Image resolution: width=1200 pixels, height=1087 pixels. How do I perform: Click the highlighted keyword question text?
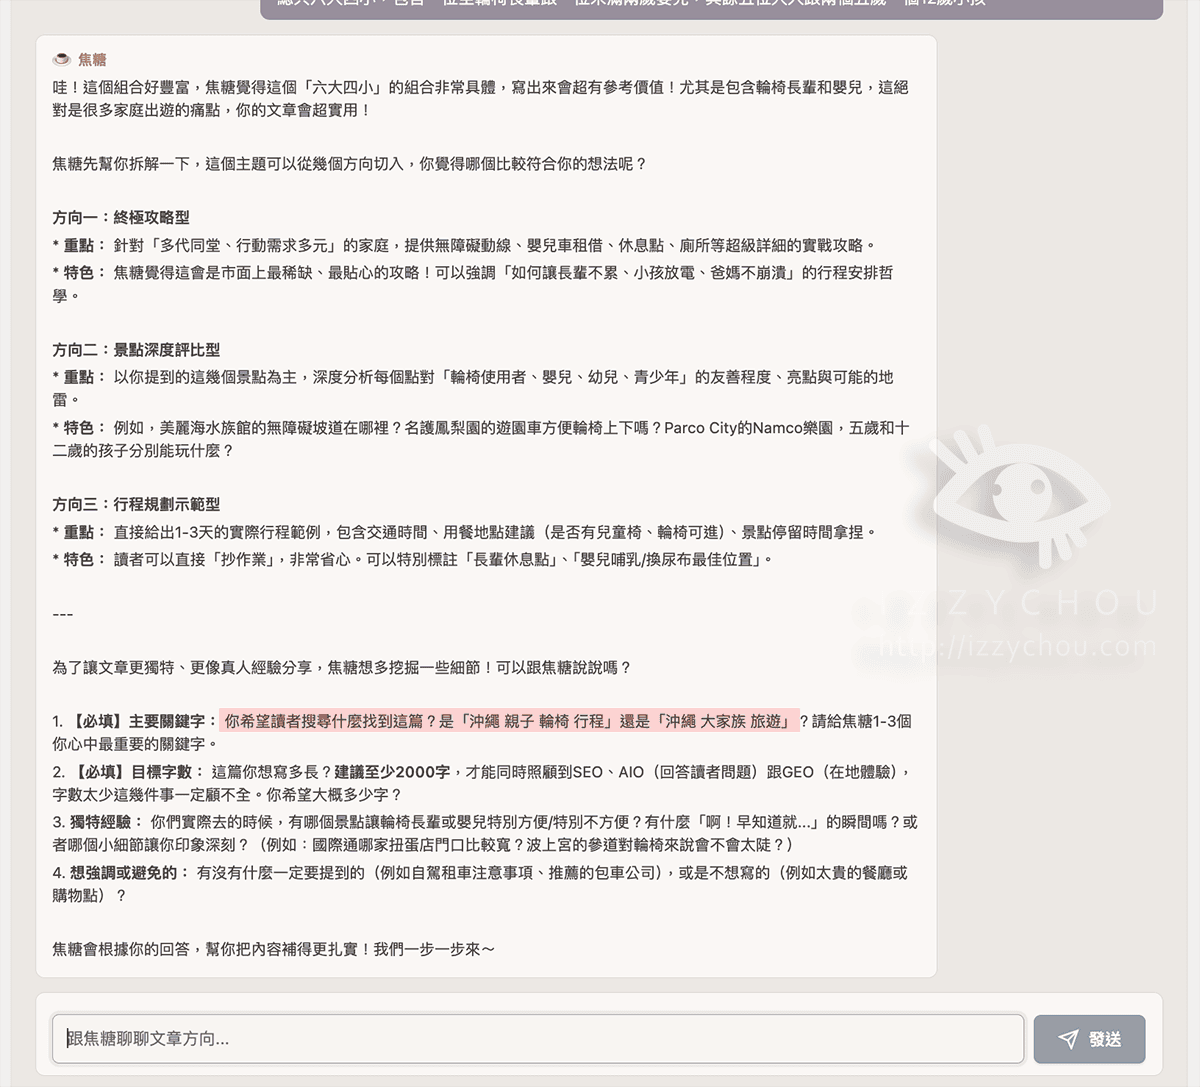510,720
